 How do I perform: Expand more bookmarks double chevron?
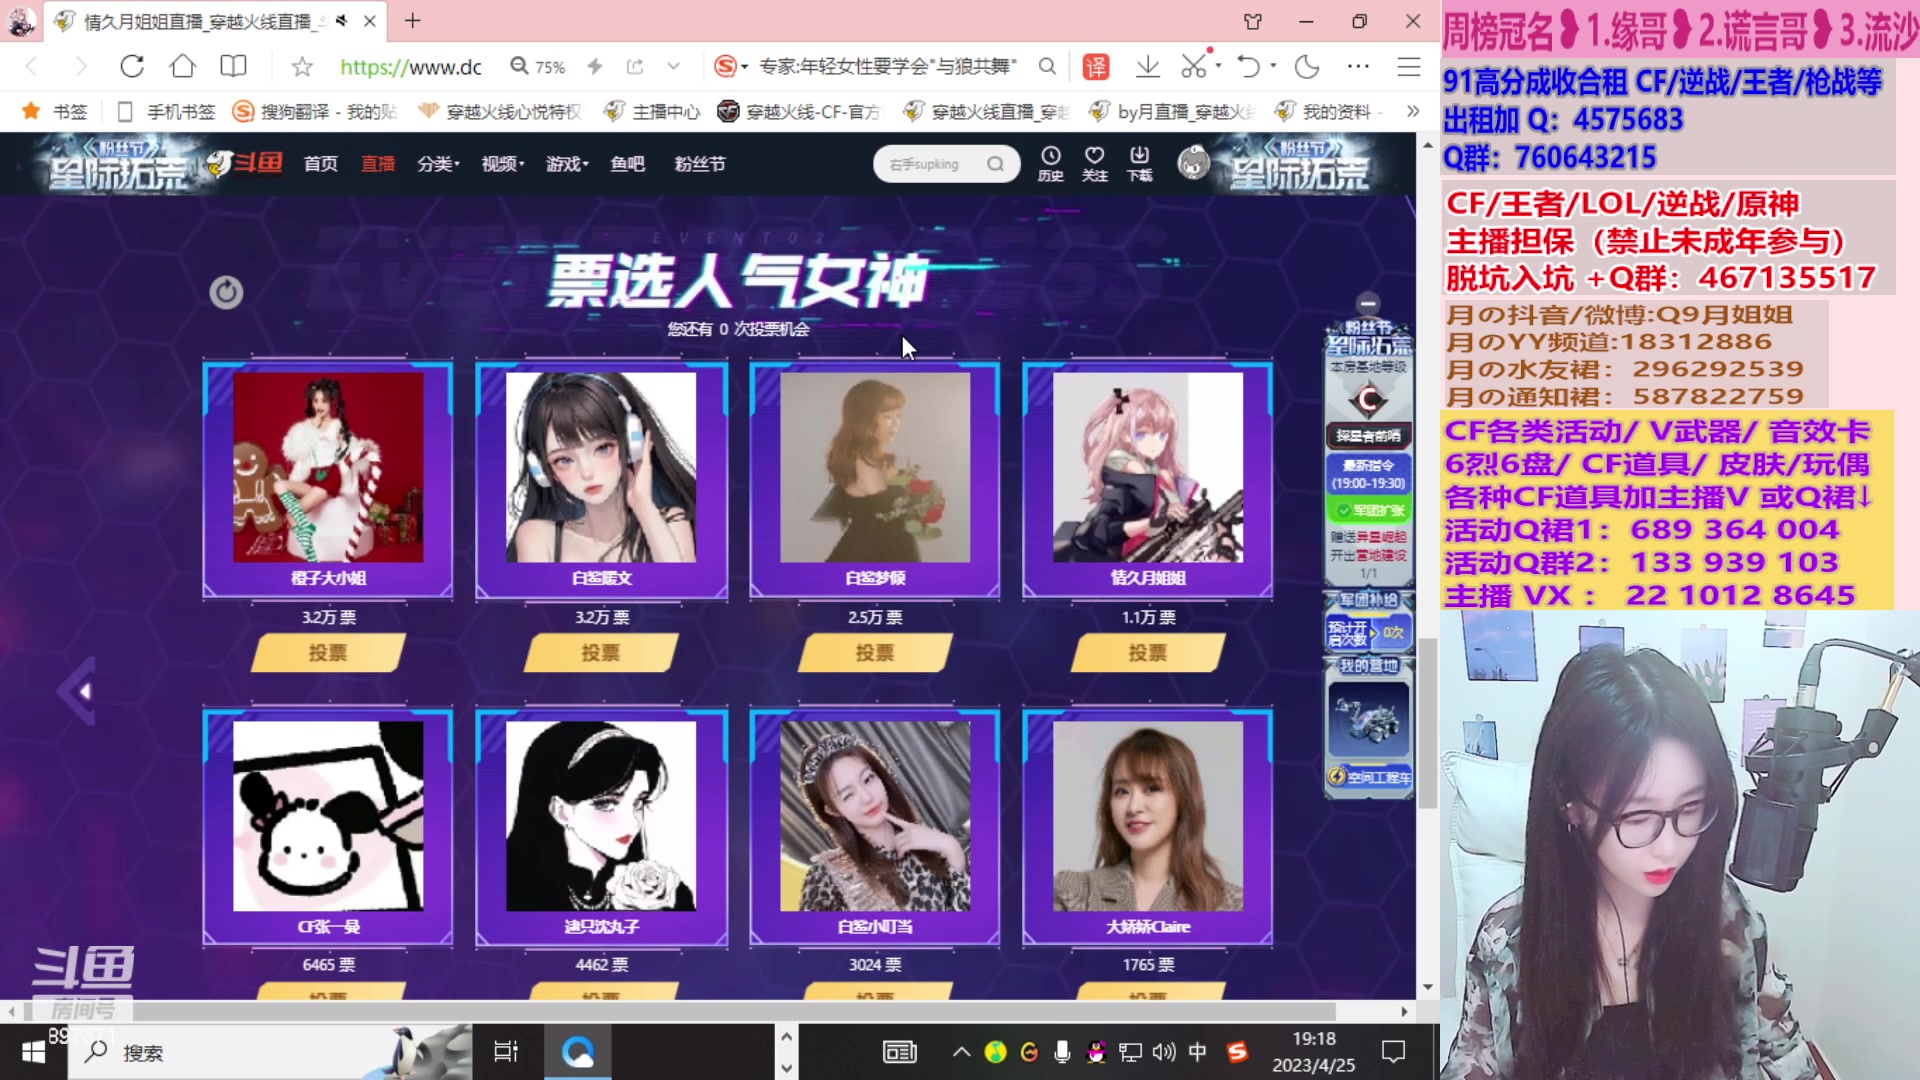1413,112
